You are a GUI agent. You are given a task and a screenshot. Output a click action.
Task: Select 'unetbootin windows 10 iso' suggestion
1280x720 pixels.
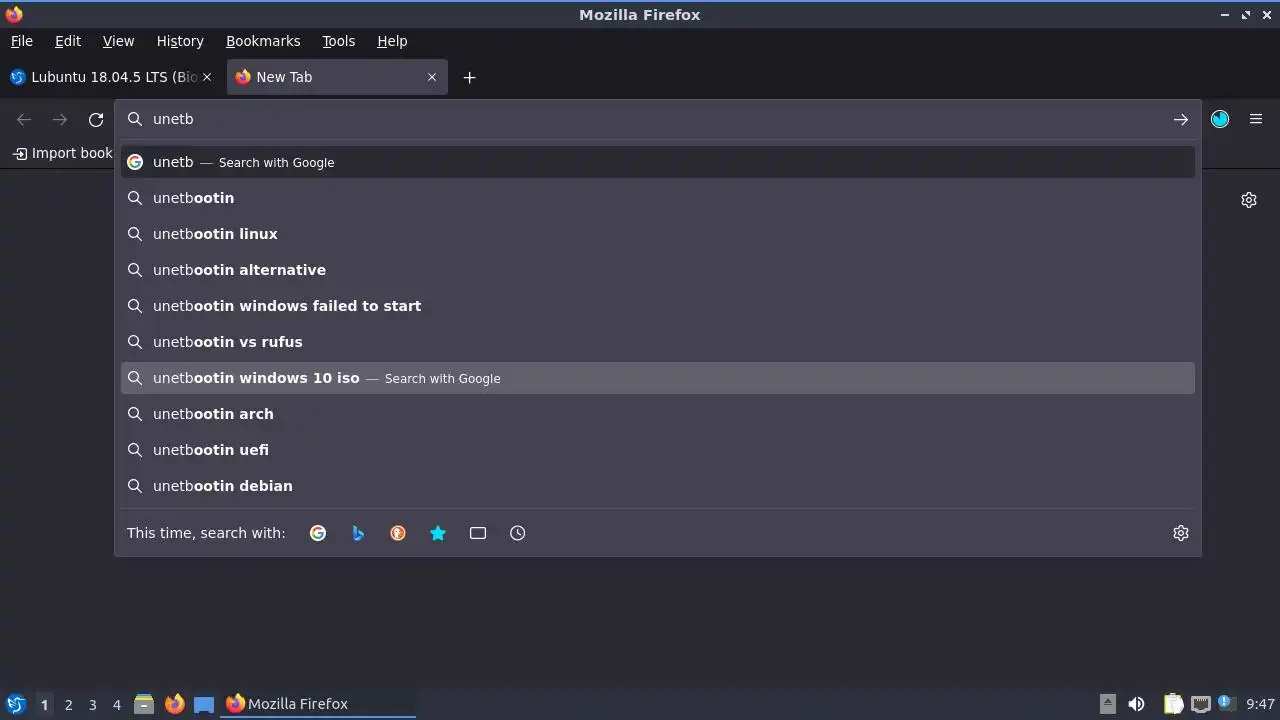[658, 378]
